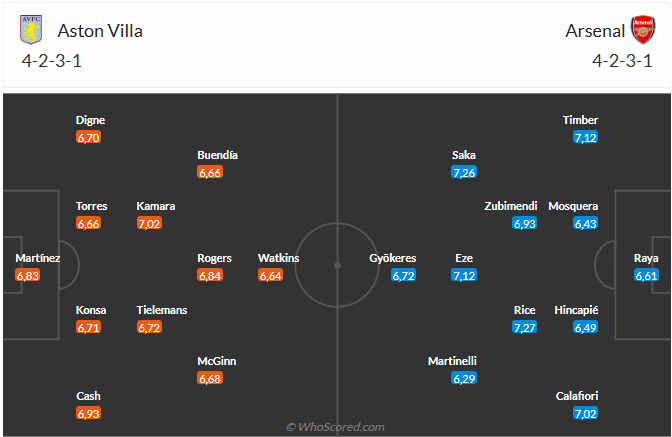
Task: Click the Aston Villa club crest
Action: tap(32, 30)
